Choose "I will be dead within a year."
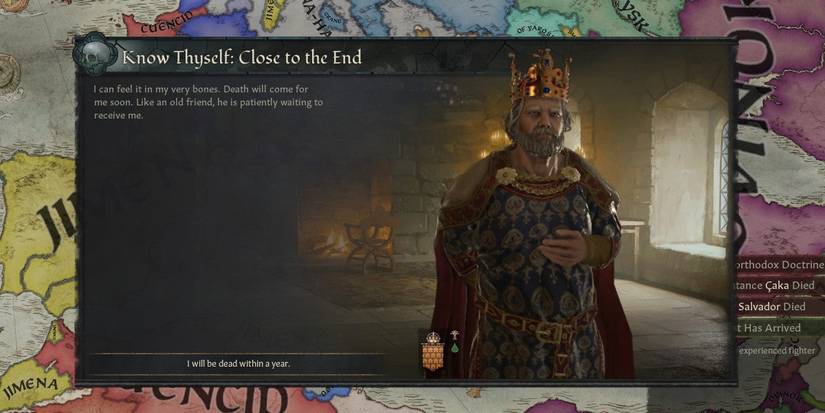The width and height of the screenshot is (825, 413). point(238,364)
